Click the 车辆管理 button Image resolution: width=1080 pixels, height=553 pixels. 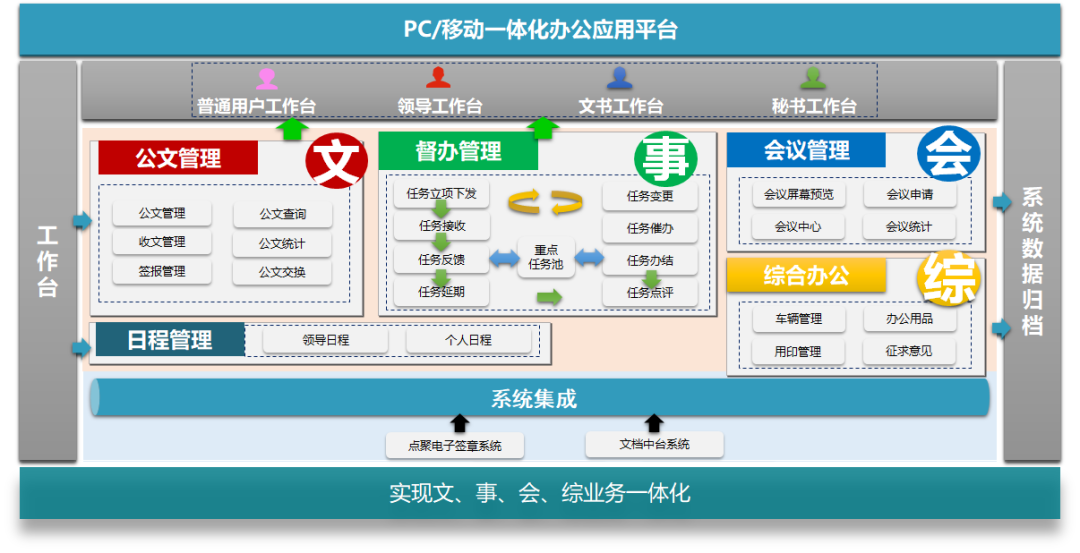point(798,319)
